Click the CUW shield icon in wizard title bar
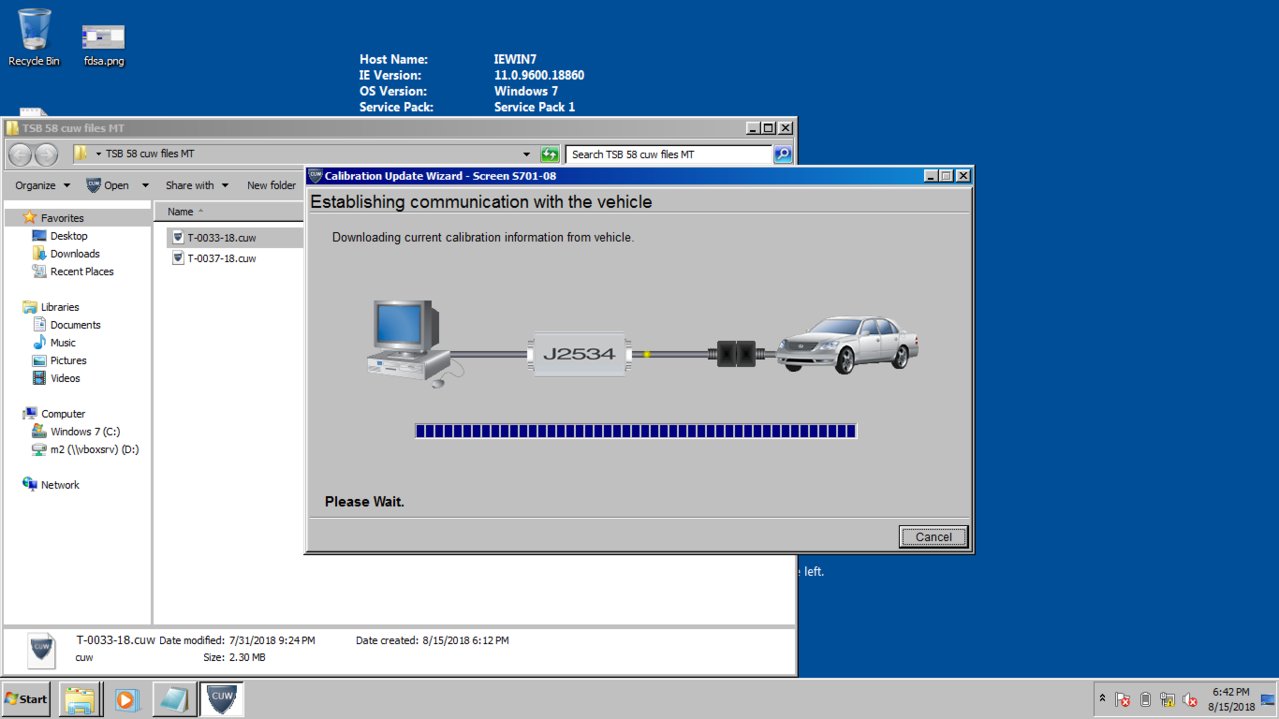Image resolution: width=1279 pixels, height=719 pixels. (x=315, y=176)
